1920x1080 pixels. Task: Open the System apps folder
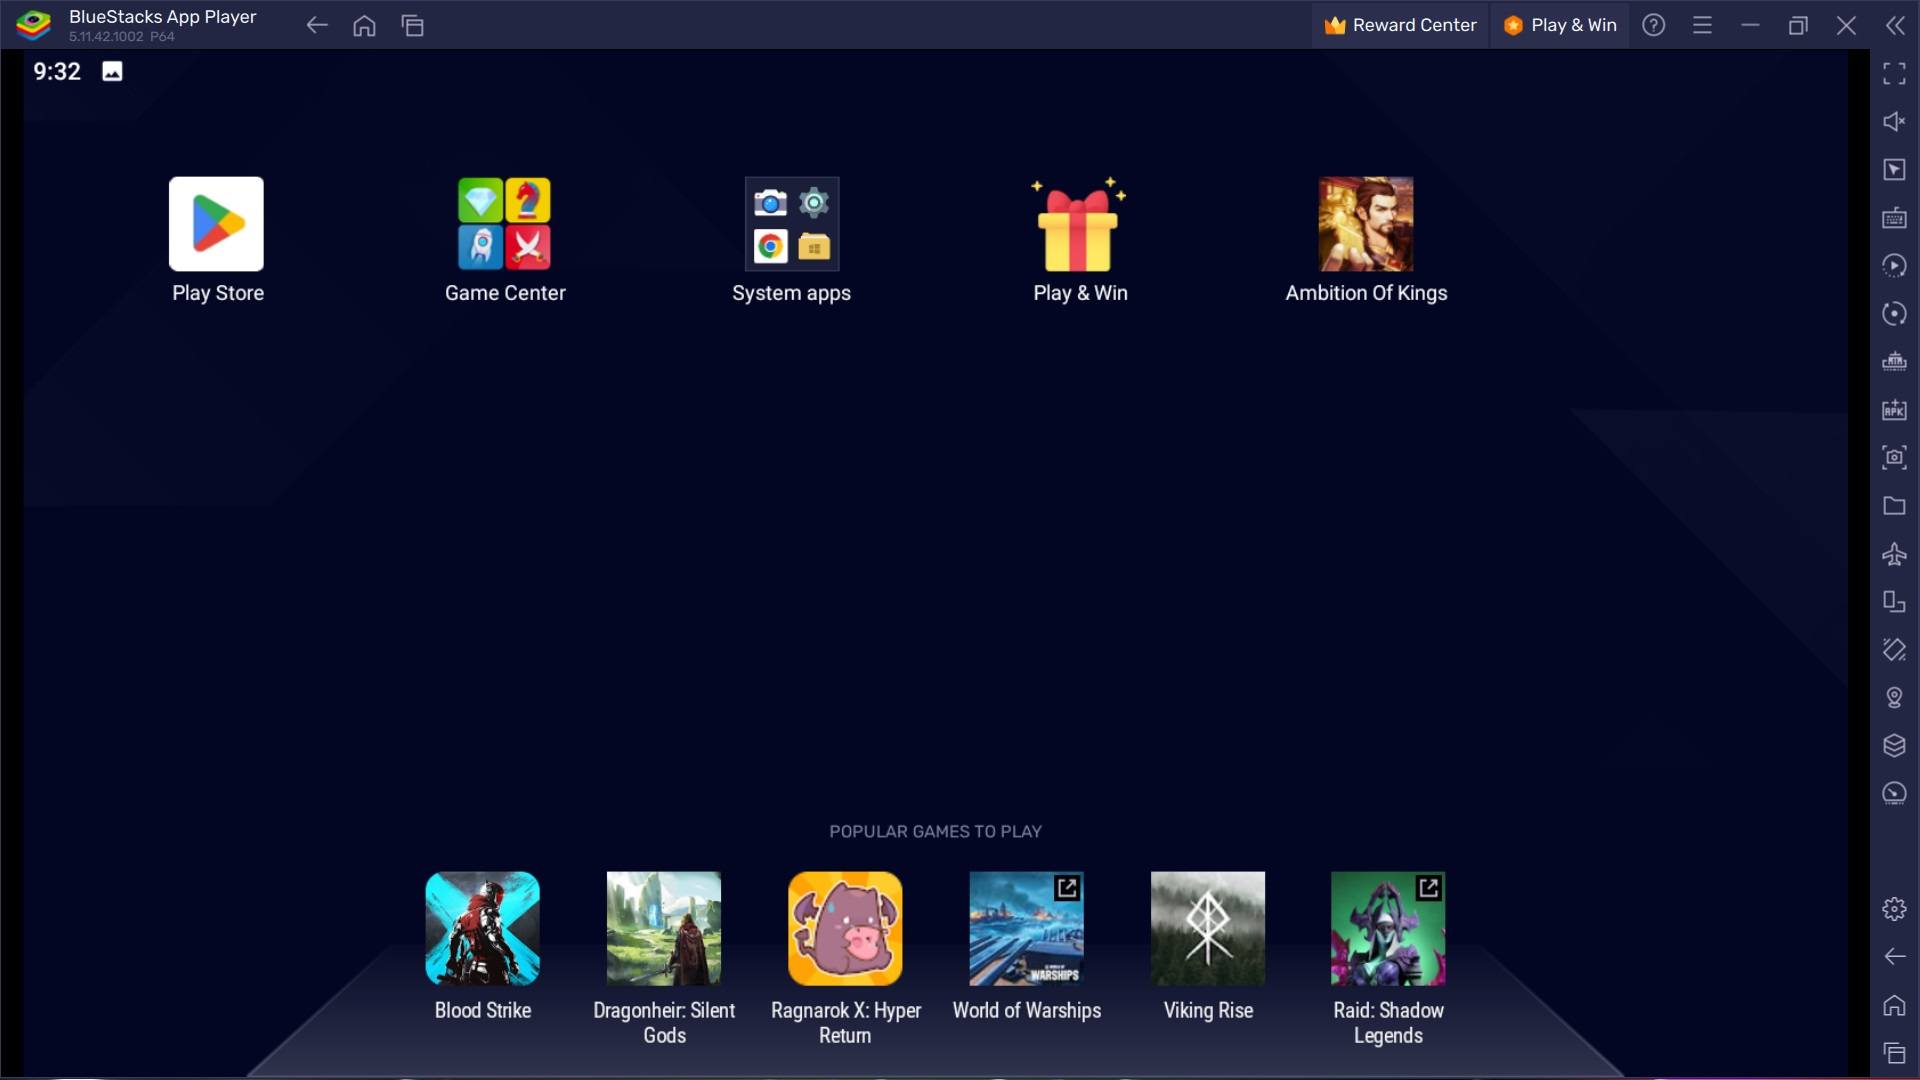(792, 224)
